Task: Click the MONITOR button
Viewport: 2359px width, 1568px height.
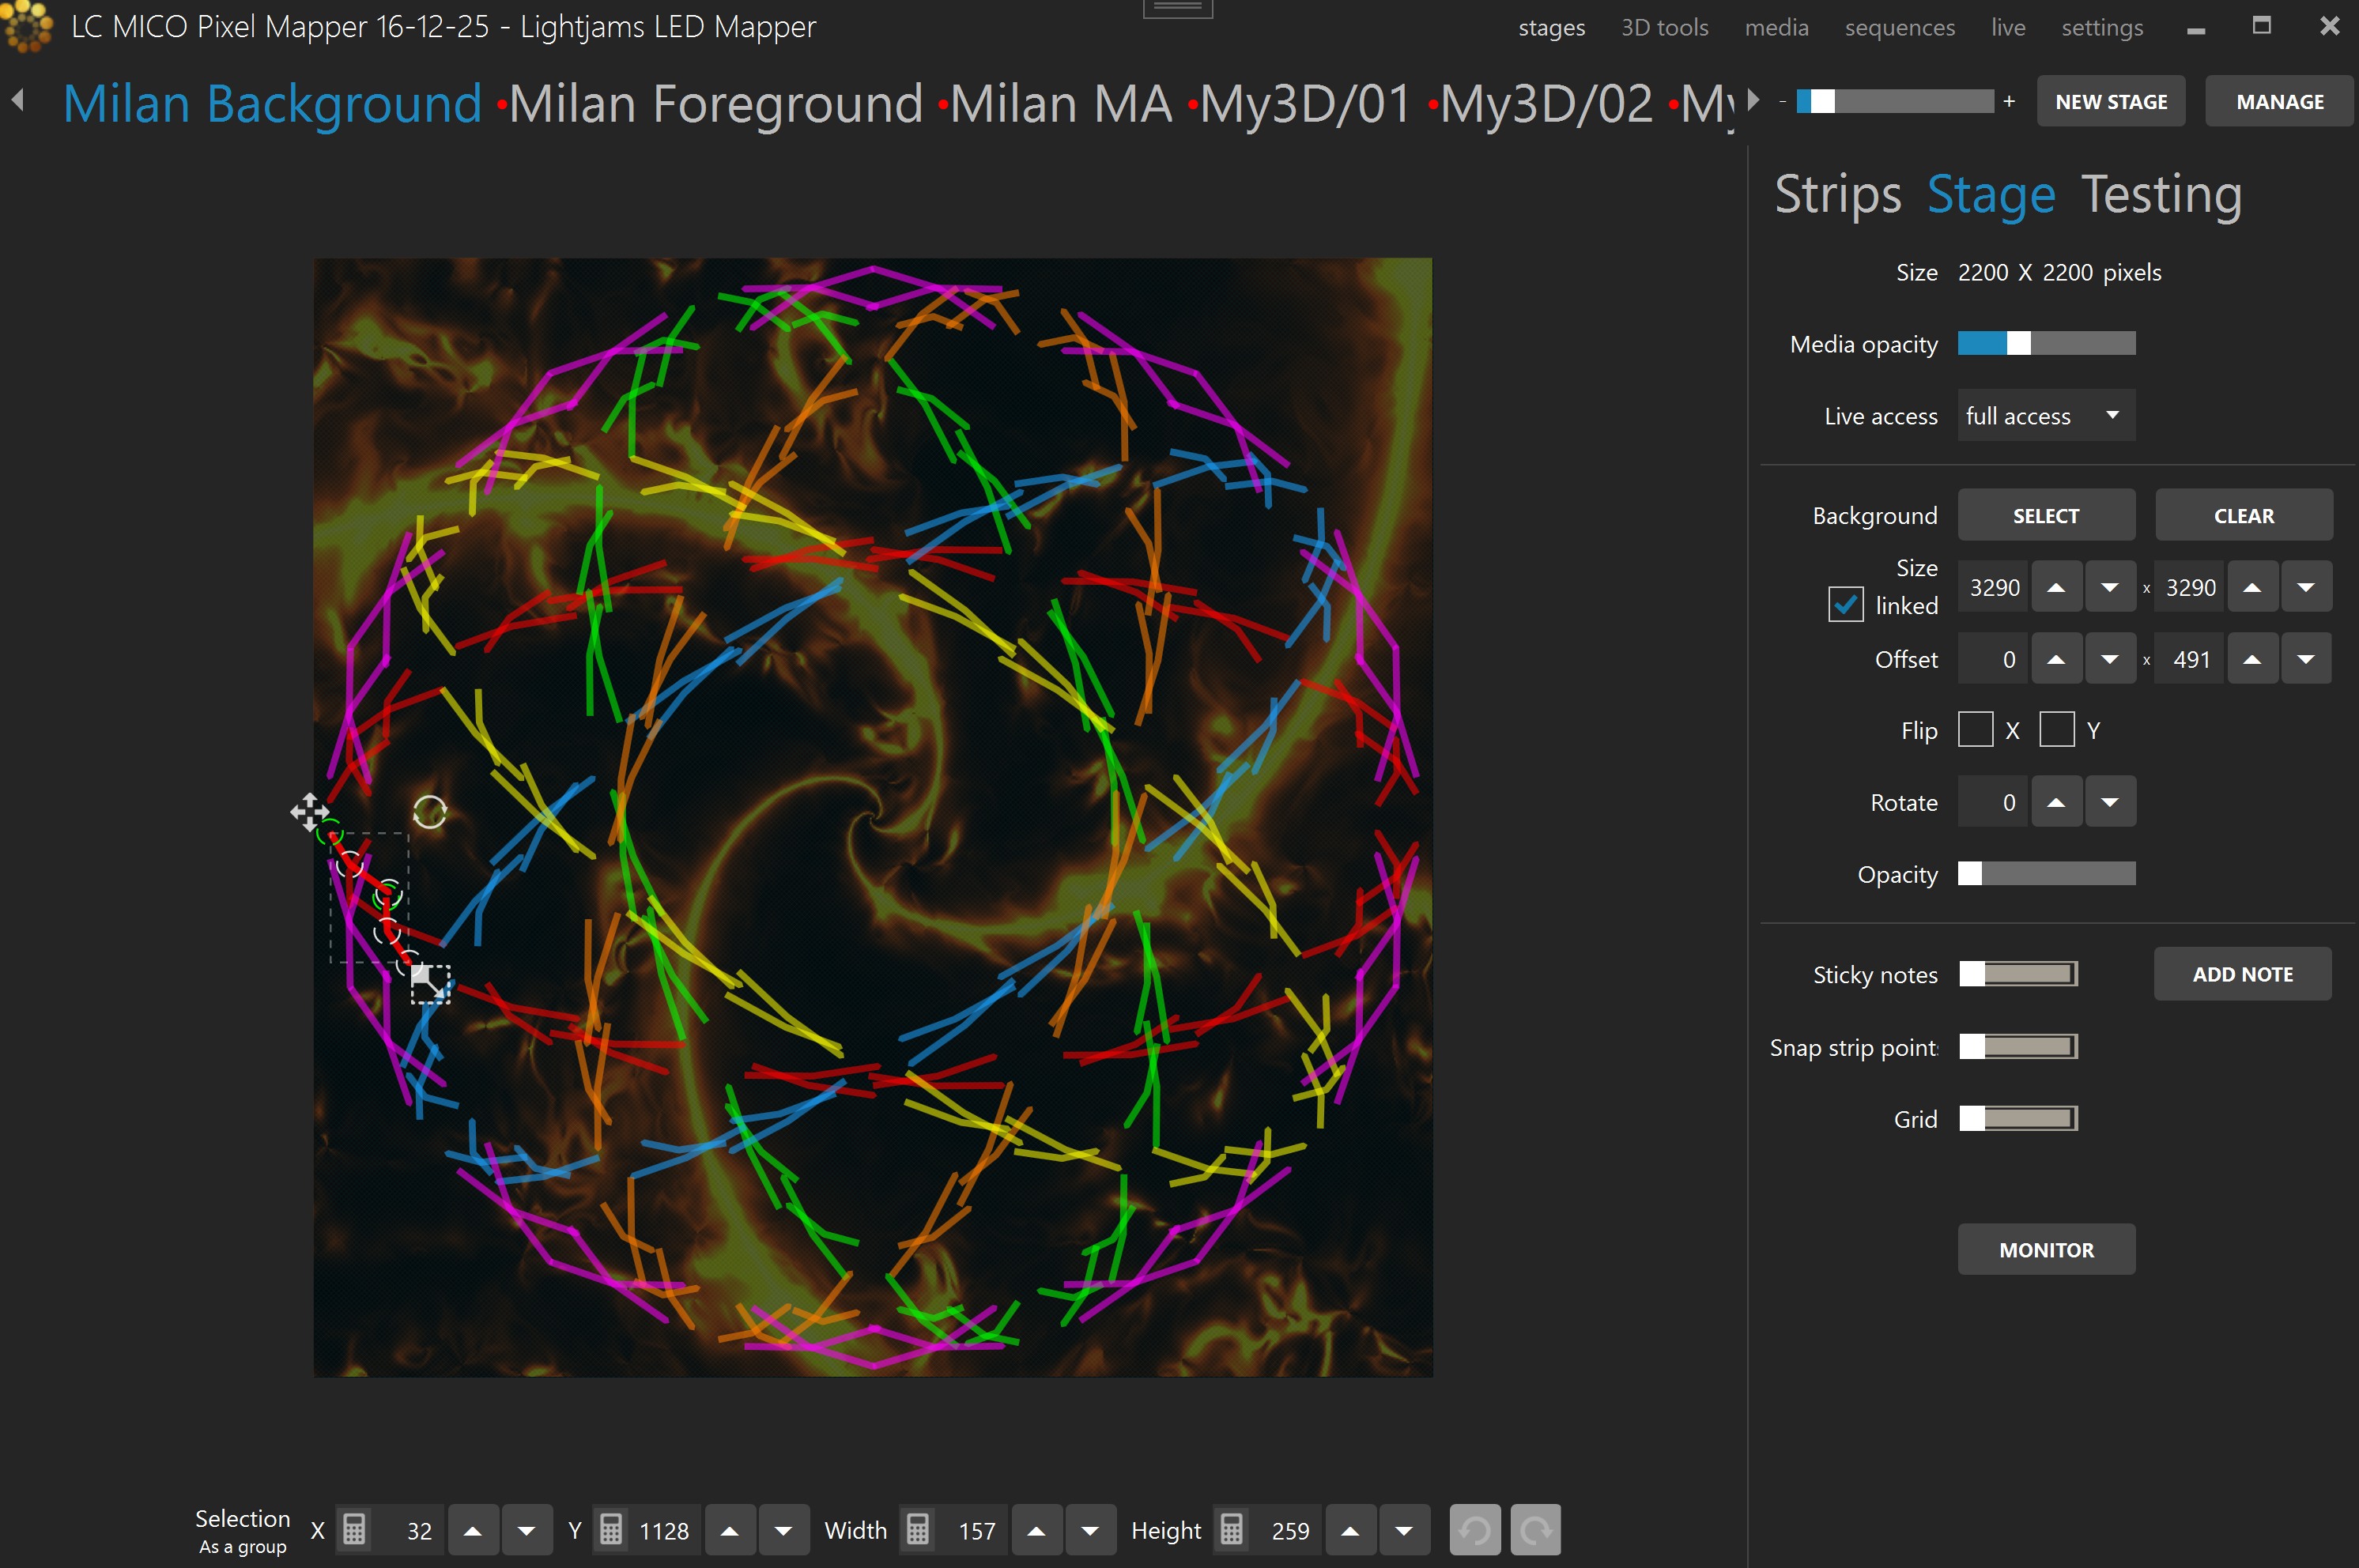Action: coord(2046,1249)
